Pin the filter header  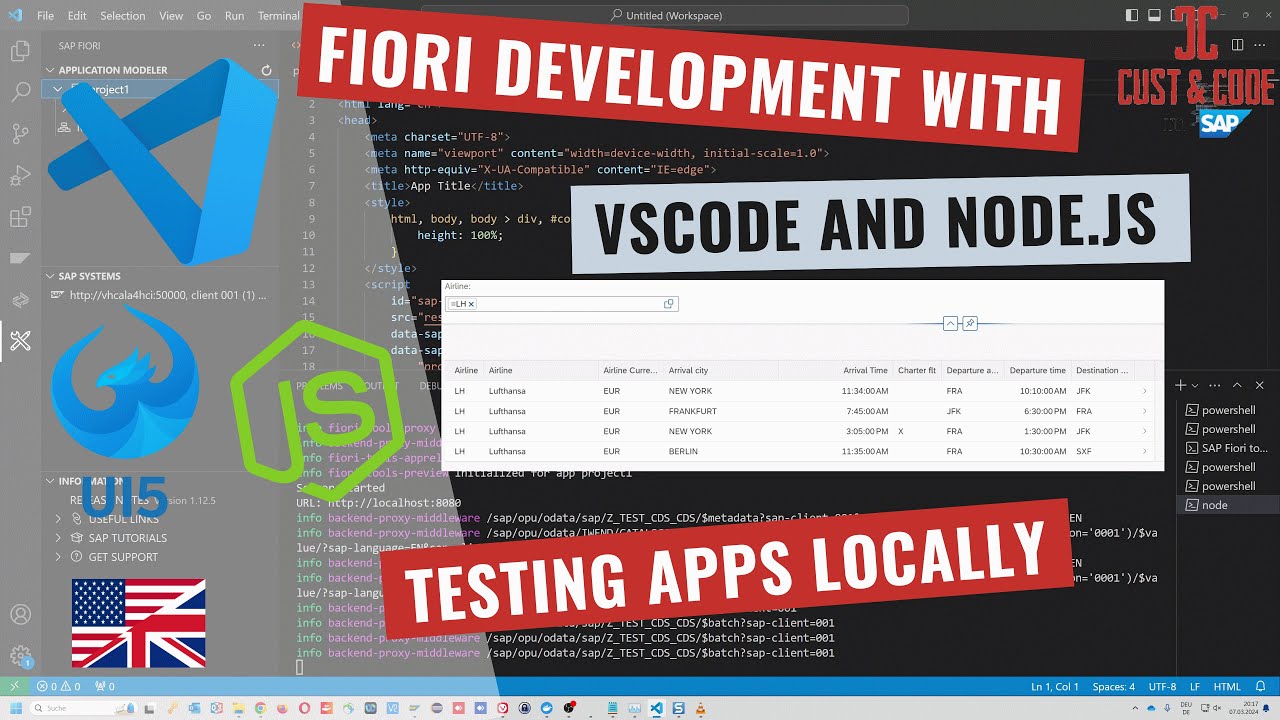pyautogui.click(x=970, y=323)
